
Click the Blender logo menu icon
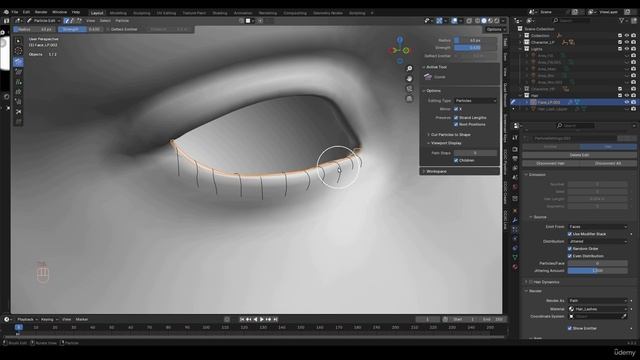pos(6,12)
